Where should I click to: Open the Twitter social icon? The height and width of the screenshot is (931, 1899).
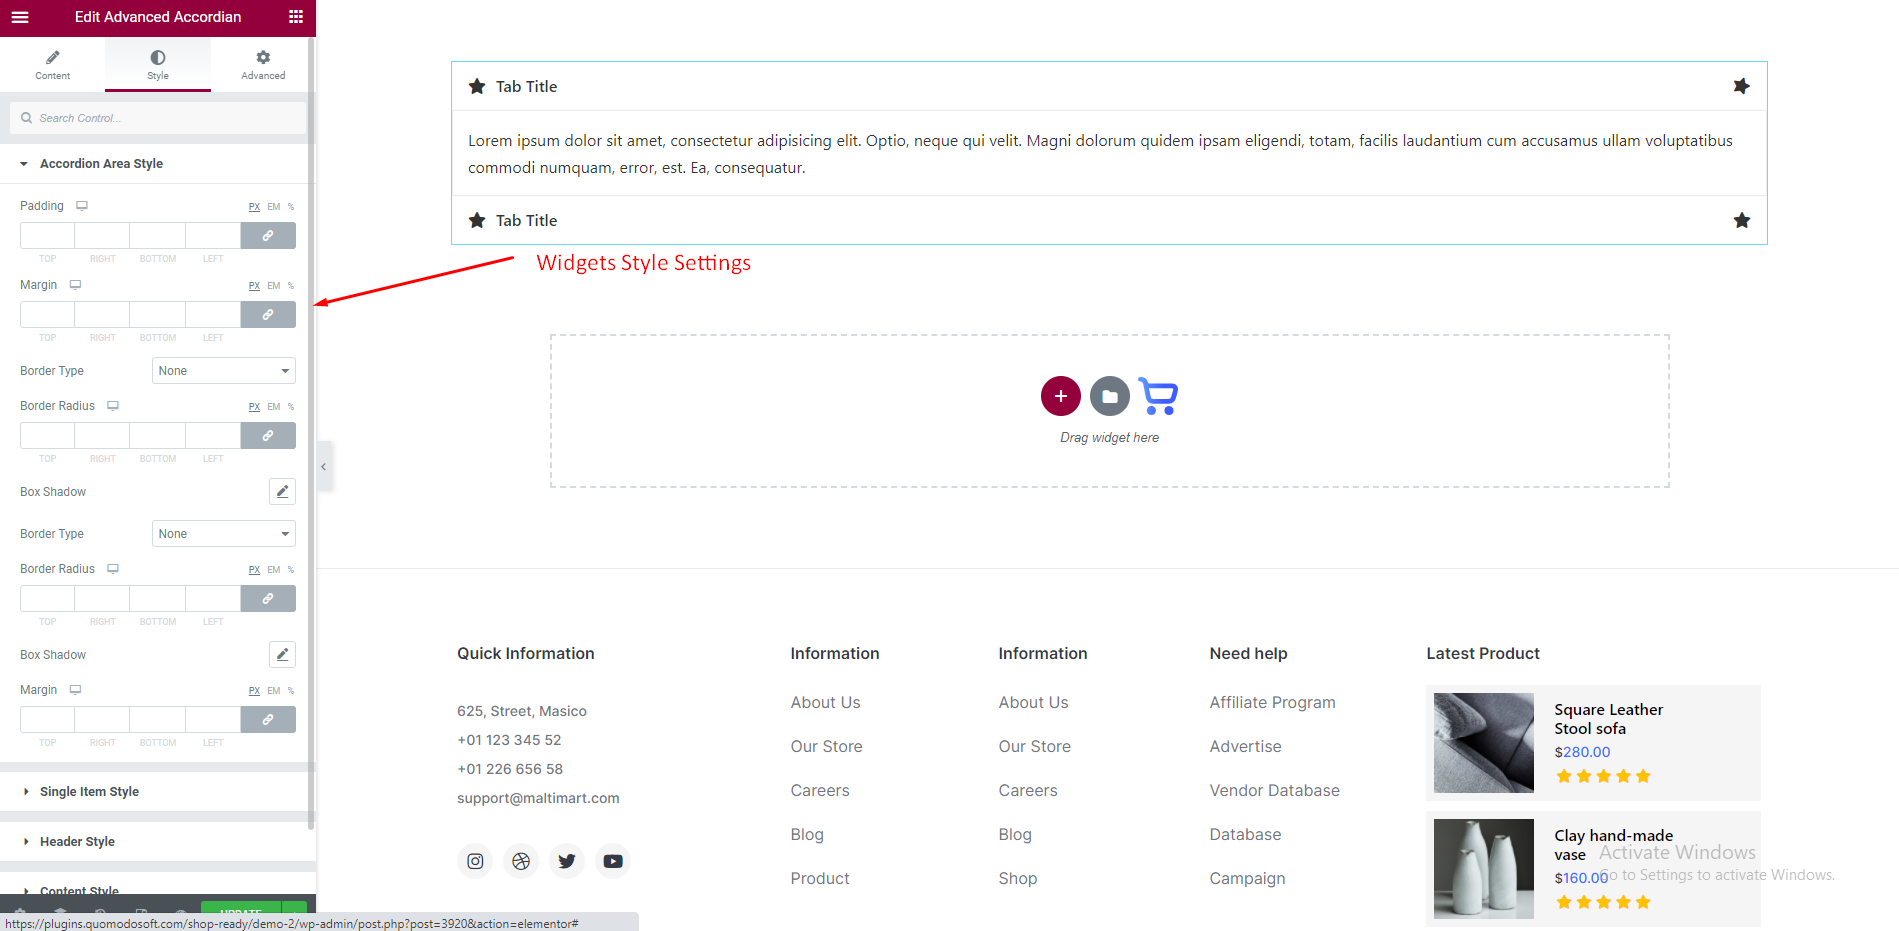(567, 861)
